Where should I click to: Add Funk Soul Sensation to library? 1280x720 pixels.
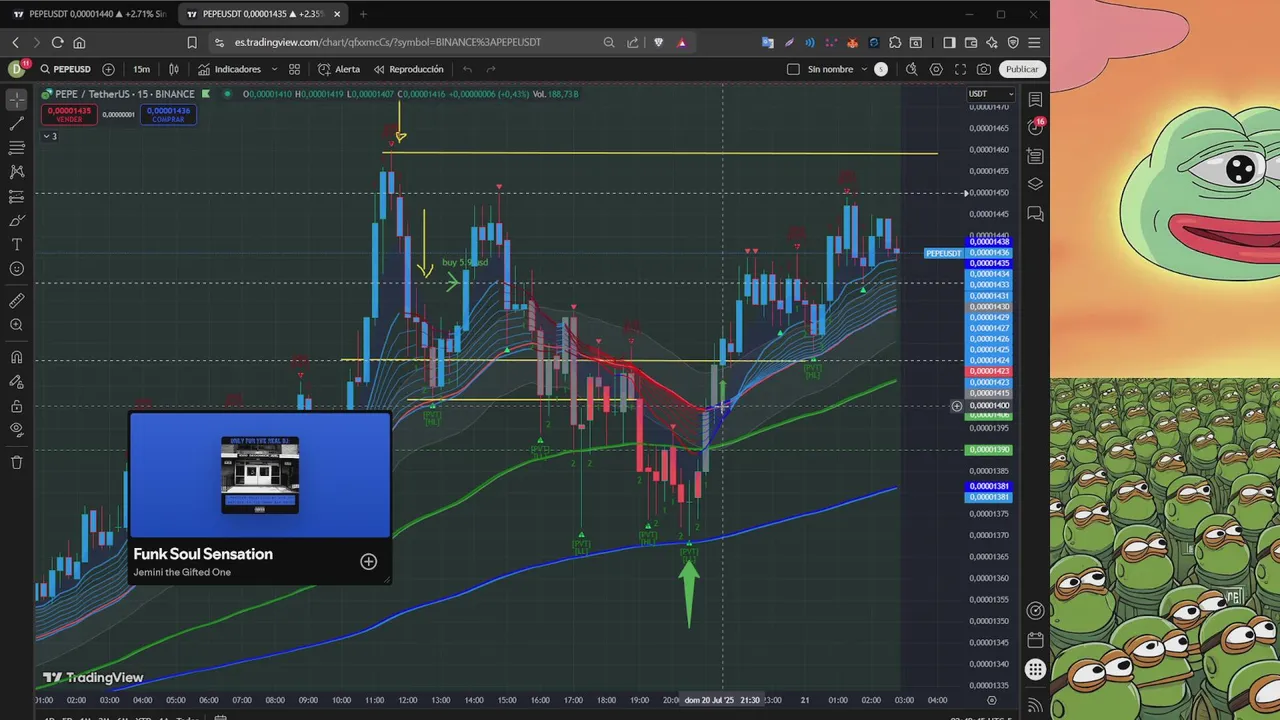tap(368, 562)
